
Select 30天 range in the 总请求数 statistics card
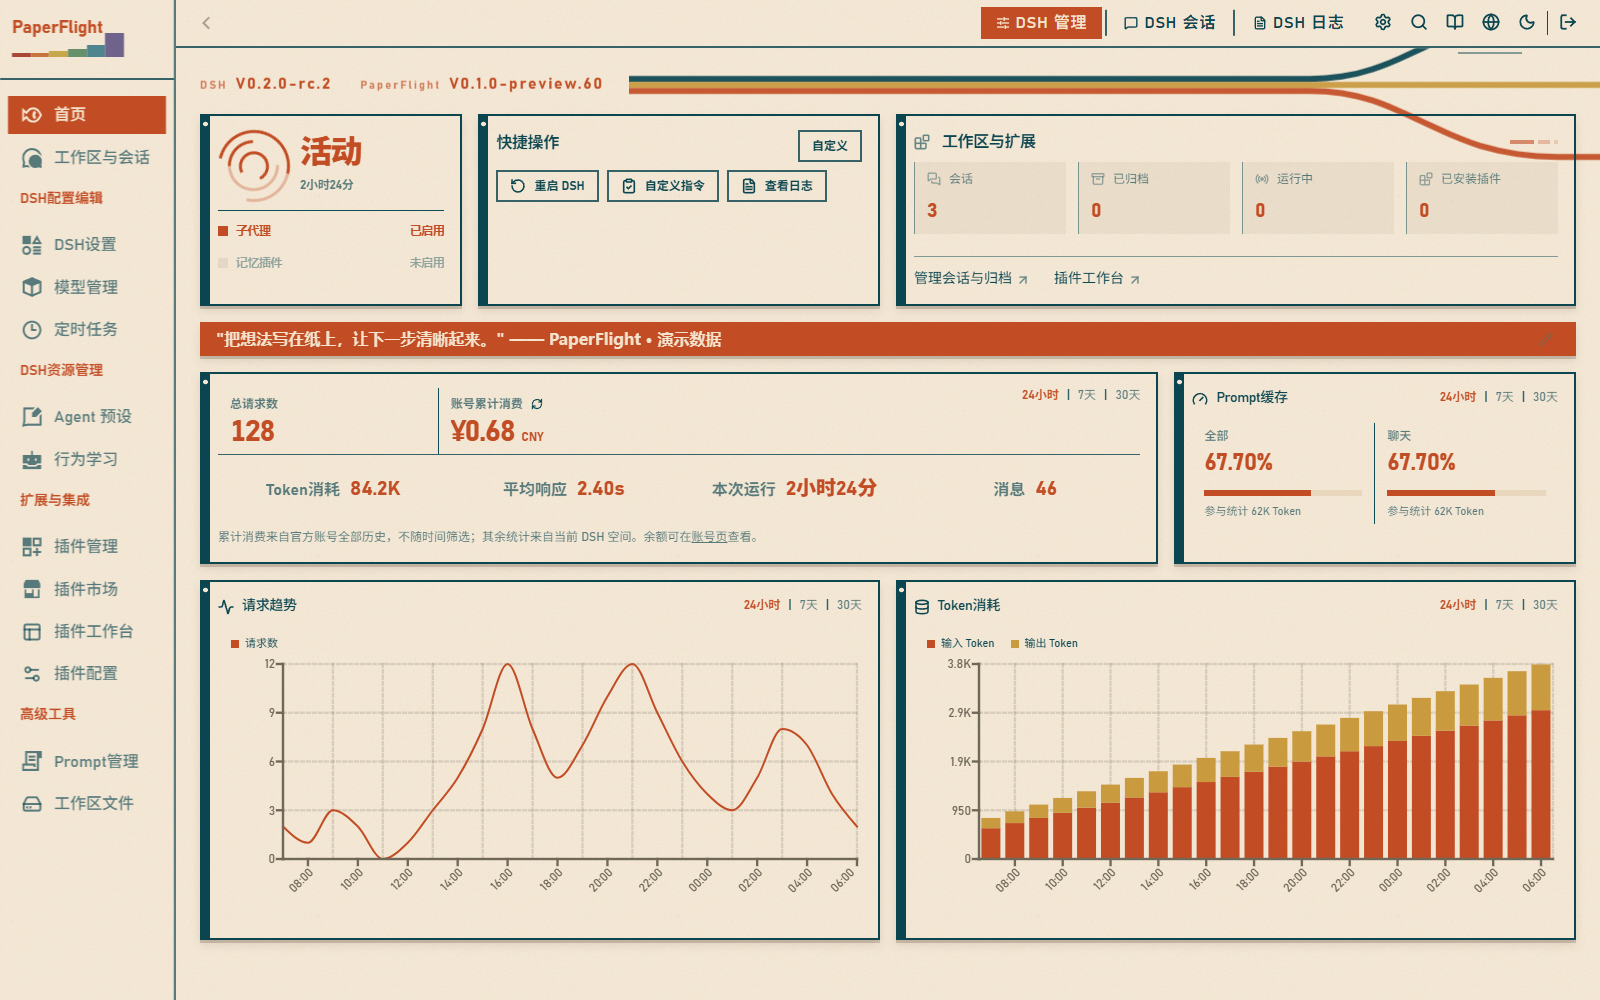1128,395
